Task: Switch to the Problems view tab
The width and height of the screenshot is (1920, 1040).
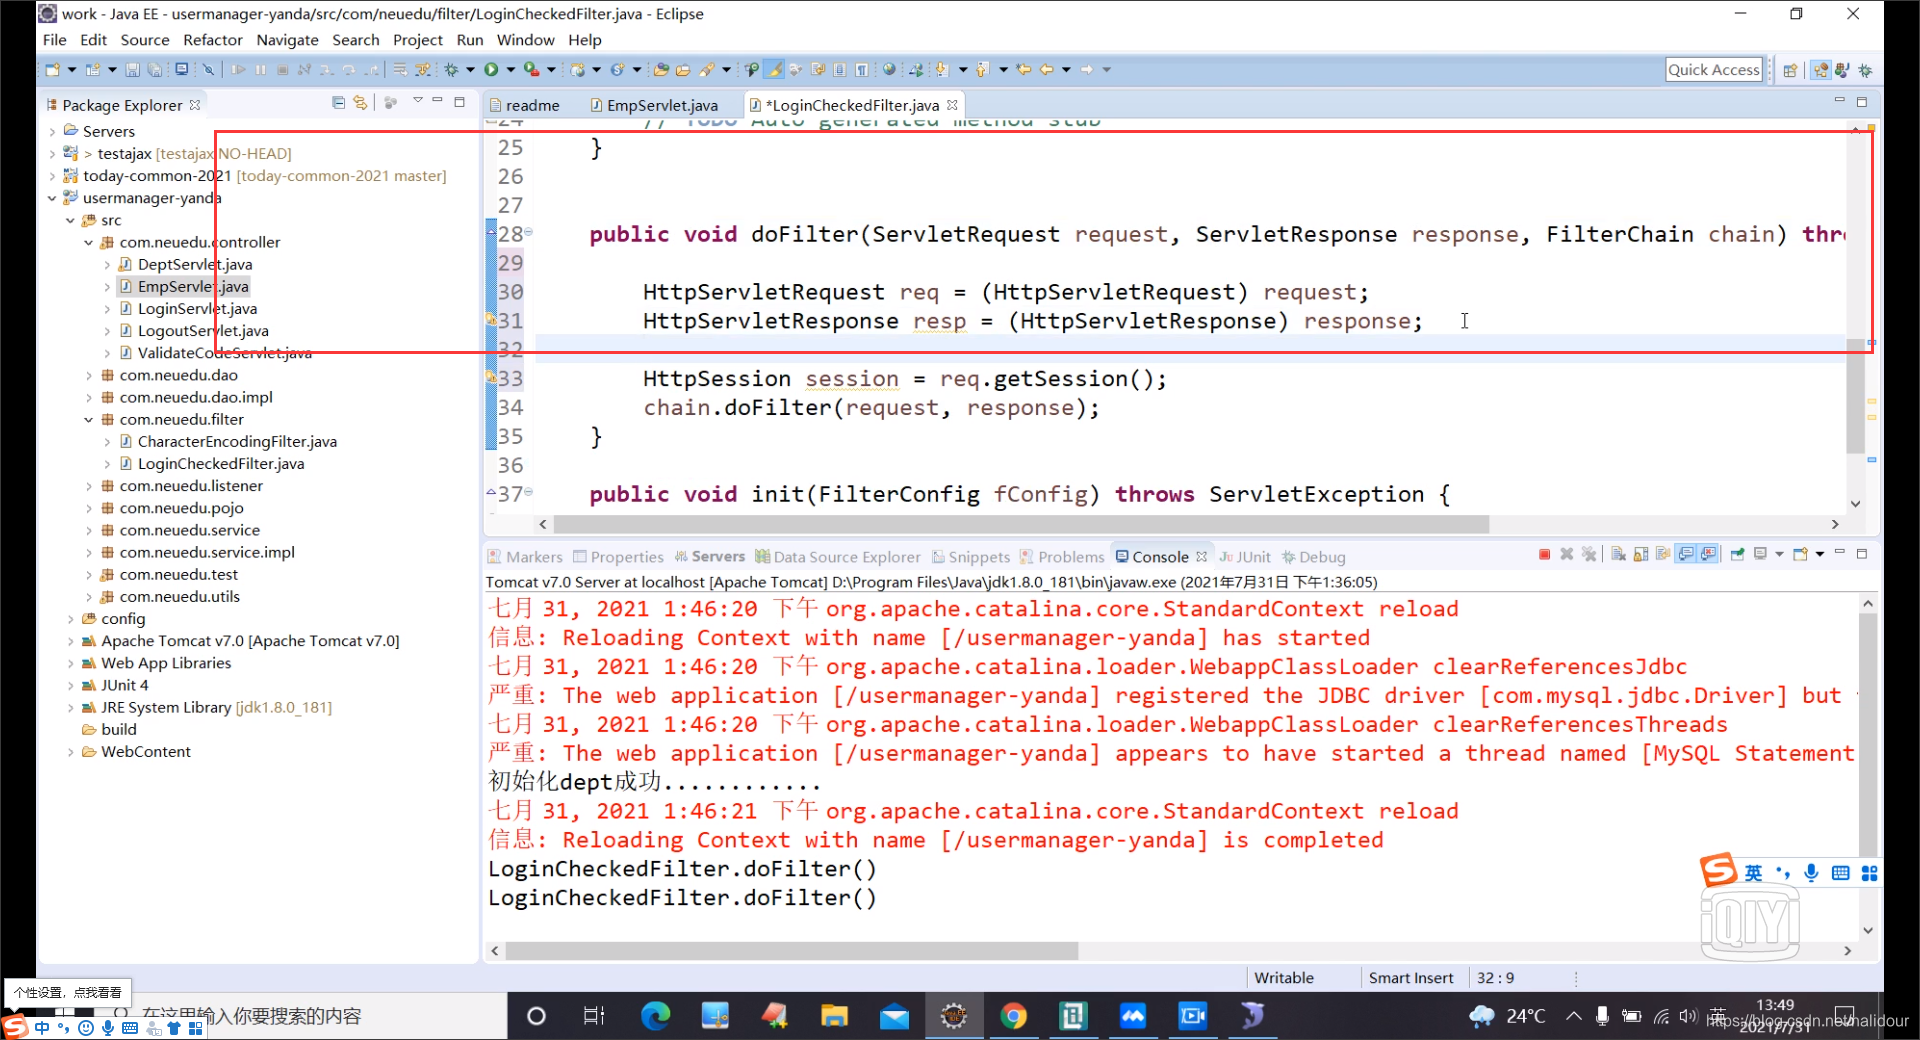Action: [1062, 557]
